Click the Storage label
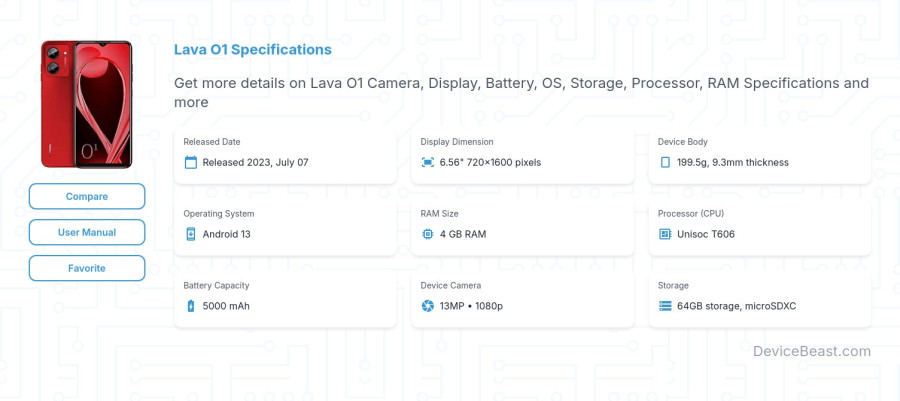 point(673,285)
